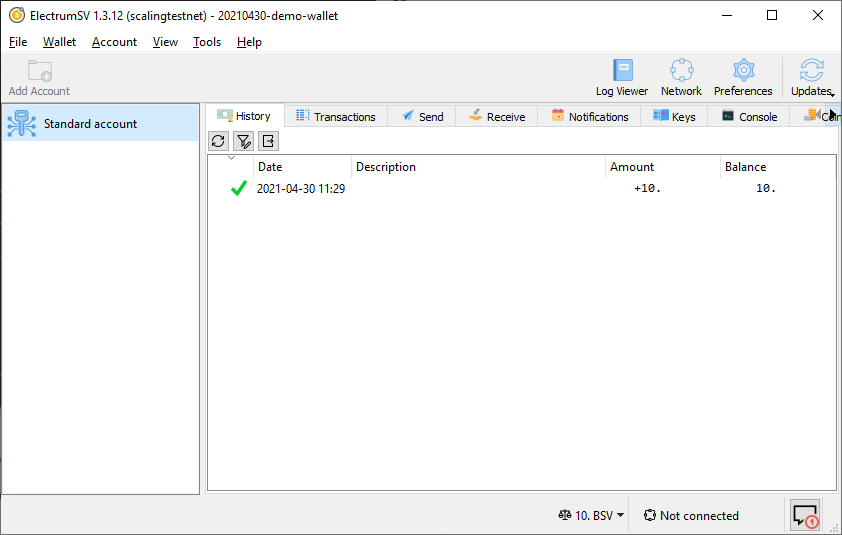Click the status column sort indicator
This screenshot has height=535, width=842.
coord(231,158)
